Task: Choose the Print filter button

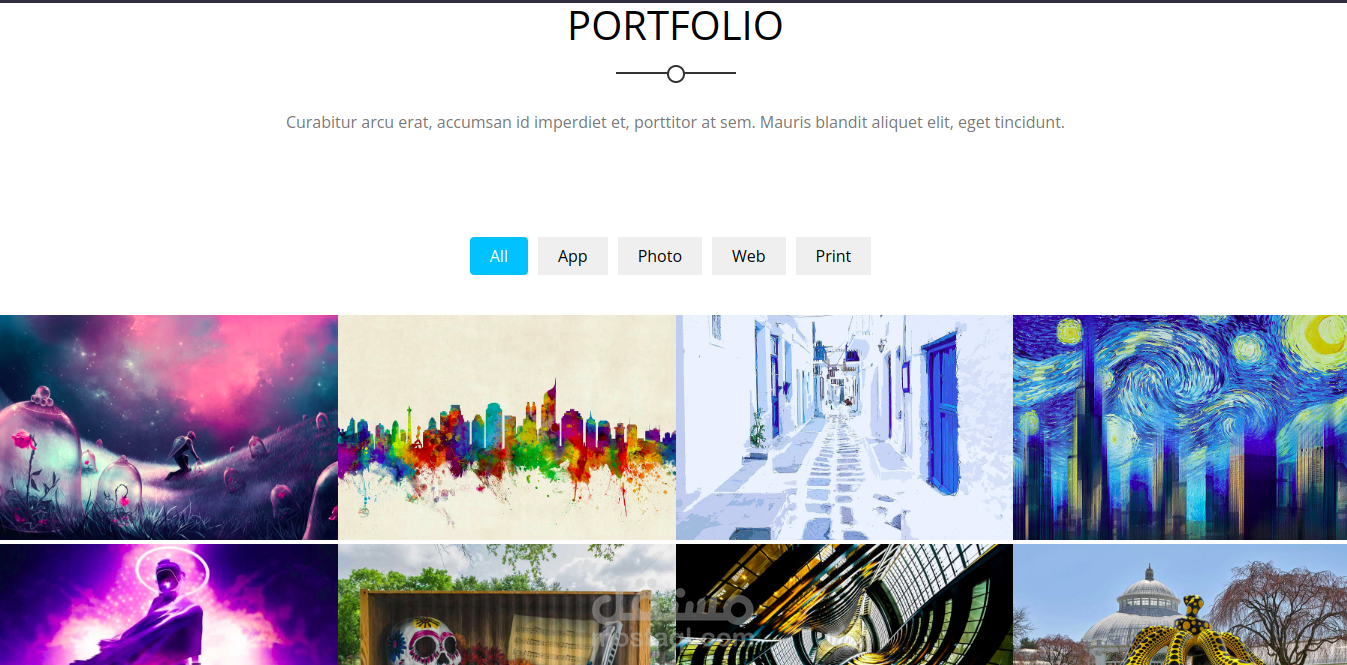Action: click(x=833, y=256)
